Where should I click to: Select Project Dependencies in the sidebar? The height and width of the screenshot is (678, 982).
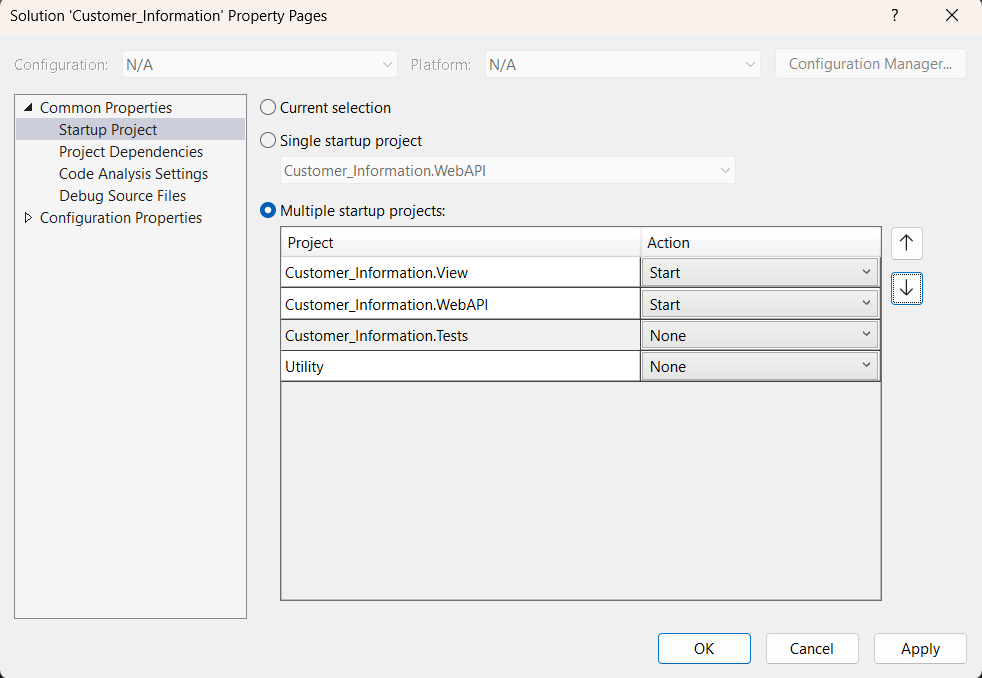[x=130, y=151]
